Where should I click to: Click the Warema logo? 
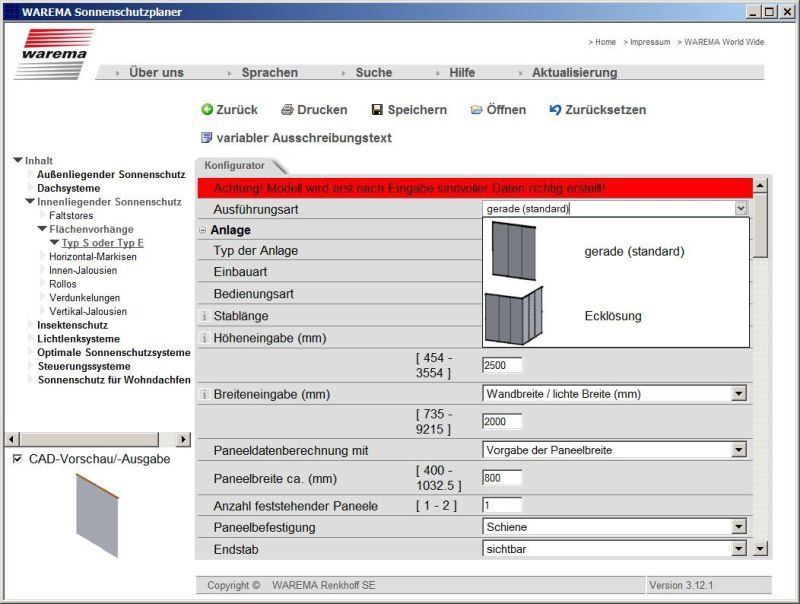point(54,54)
